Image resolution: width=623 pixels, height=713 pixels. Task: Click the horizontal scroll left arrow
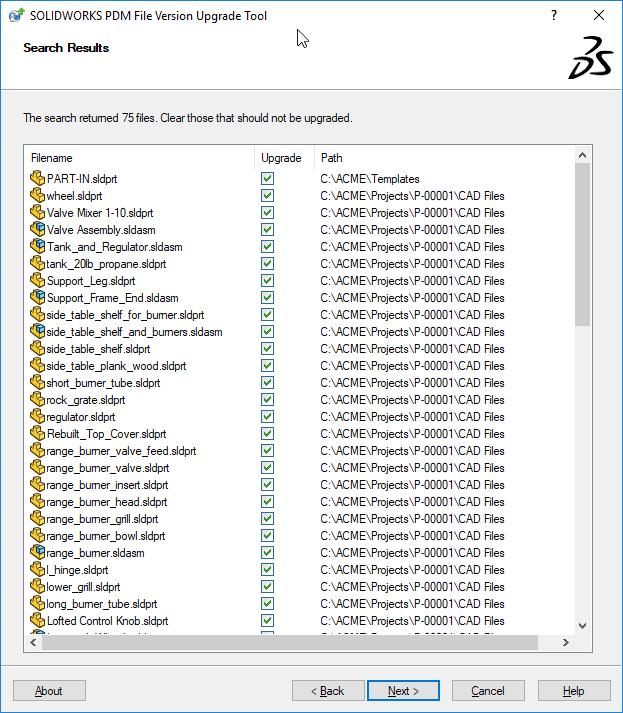pos(33,642)
